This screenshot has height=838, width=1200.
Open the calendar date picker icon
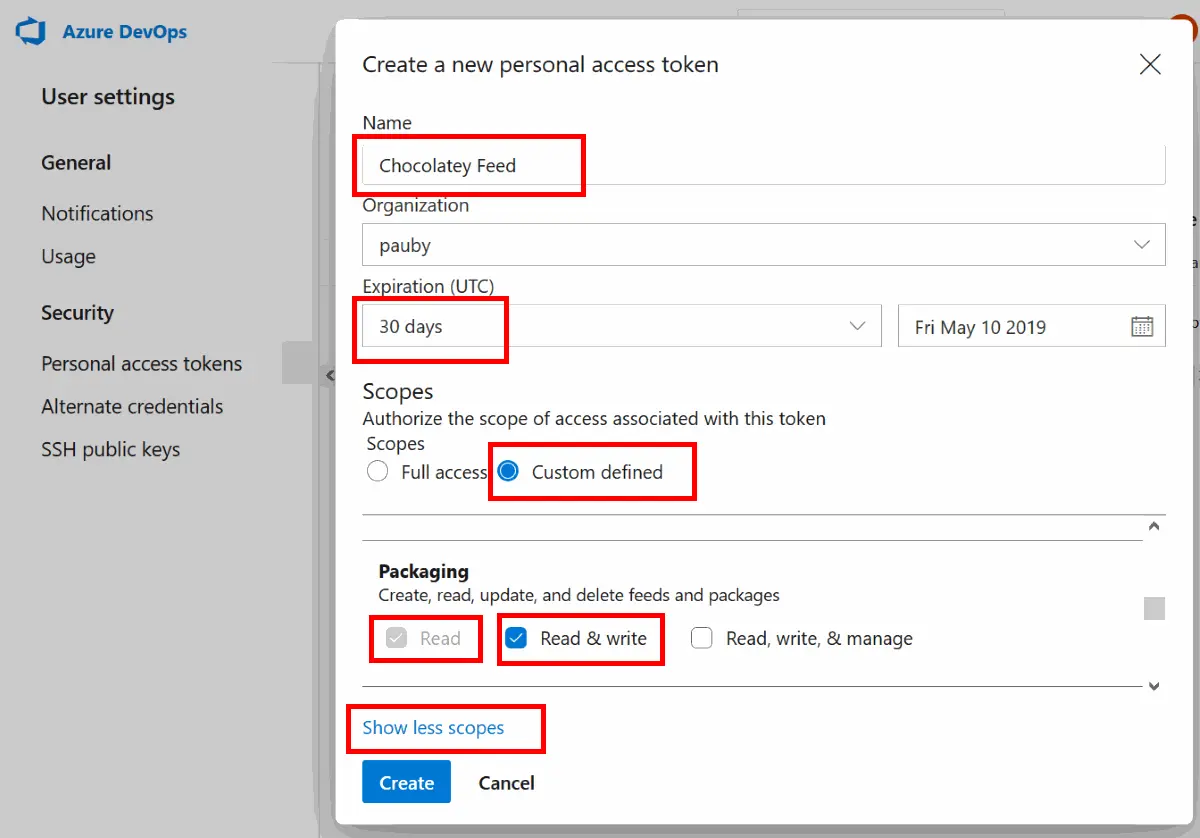(x=1142, y=326)
